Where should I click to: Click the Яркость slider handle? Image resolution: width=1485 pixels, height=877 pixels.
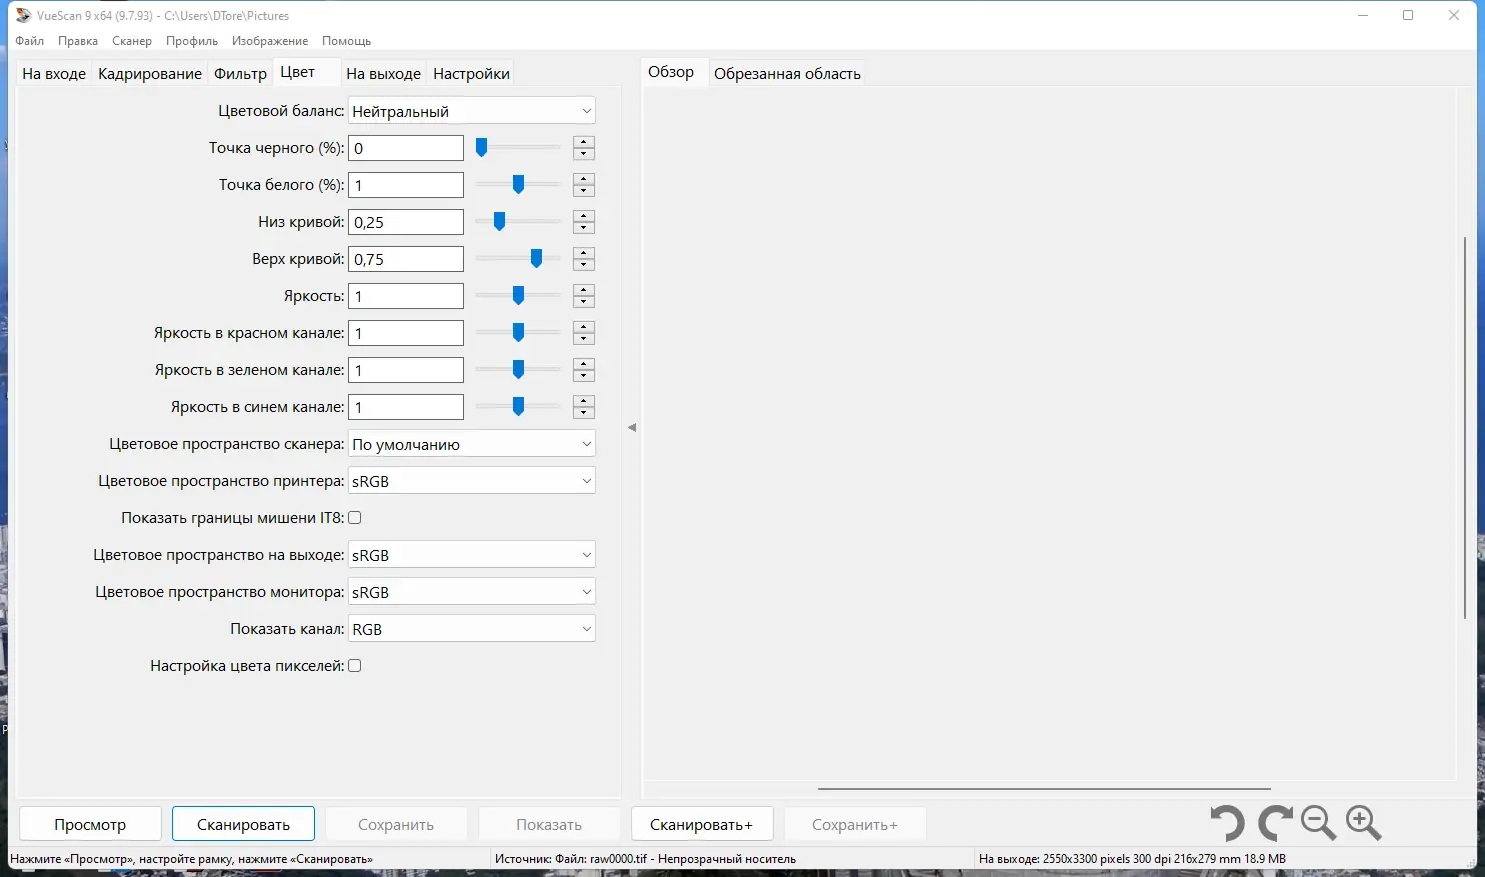pos(518,296)
